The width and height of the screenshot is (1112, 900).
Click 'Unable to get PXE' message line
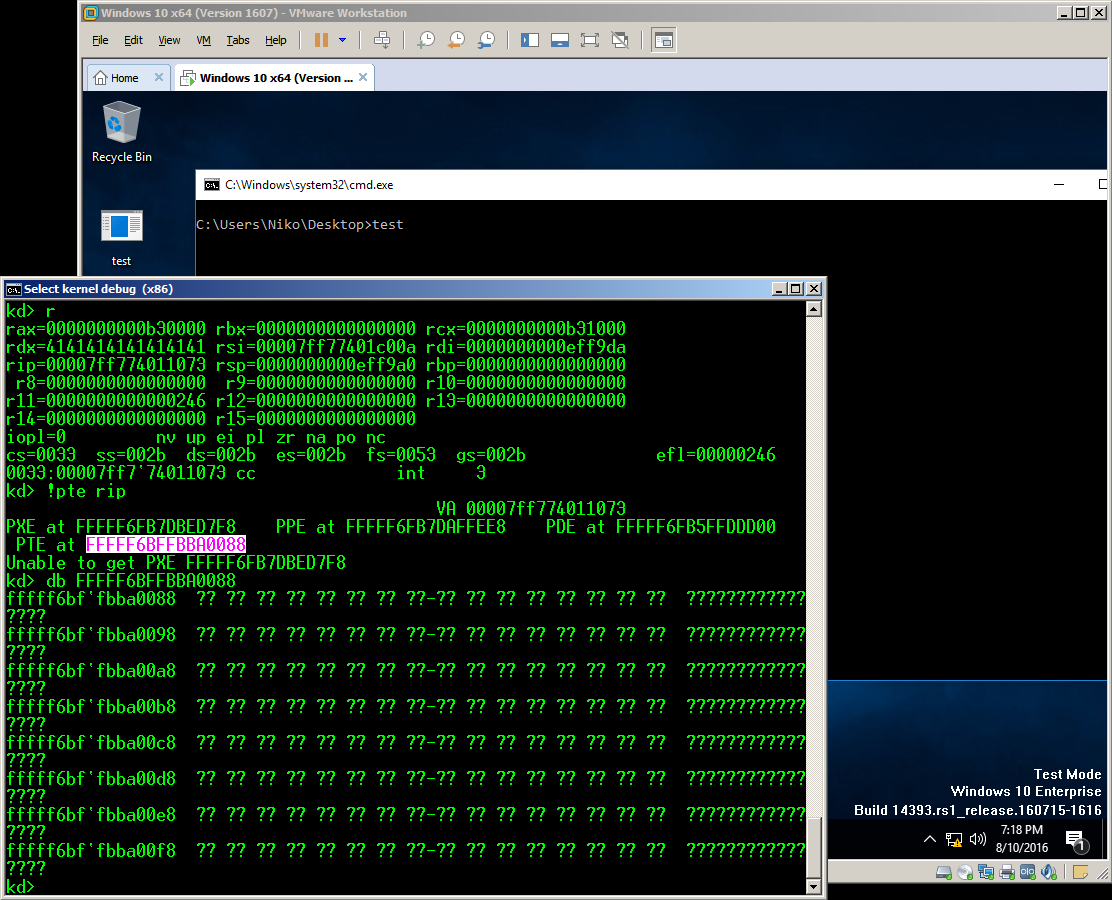point(176,563)
